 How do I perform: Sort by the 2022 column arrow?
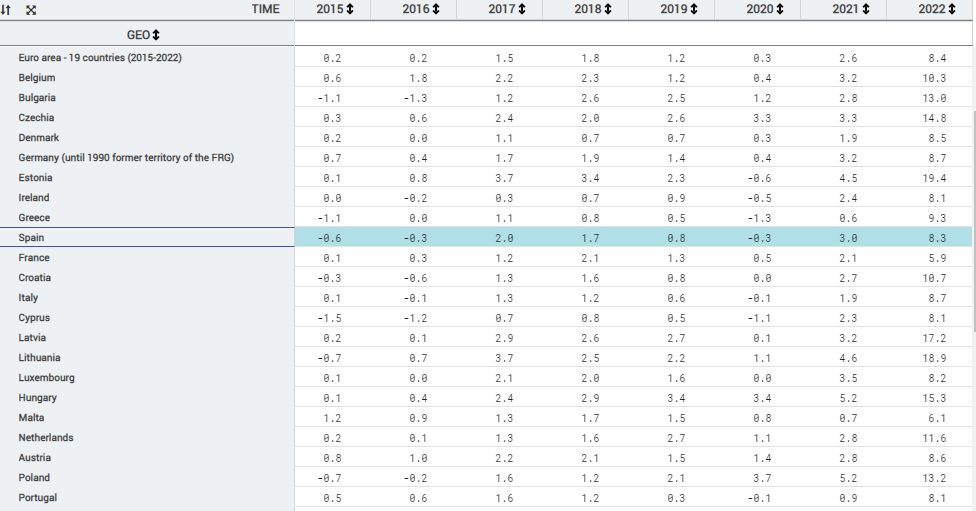pyautogui.click(x=951, y=10)
